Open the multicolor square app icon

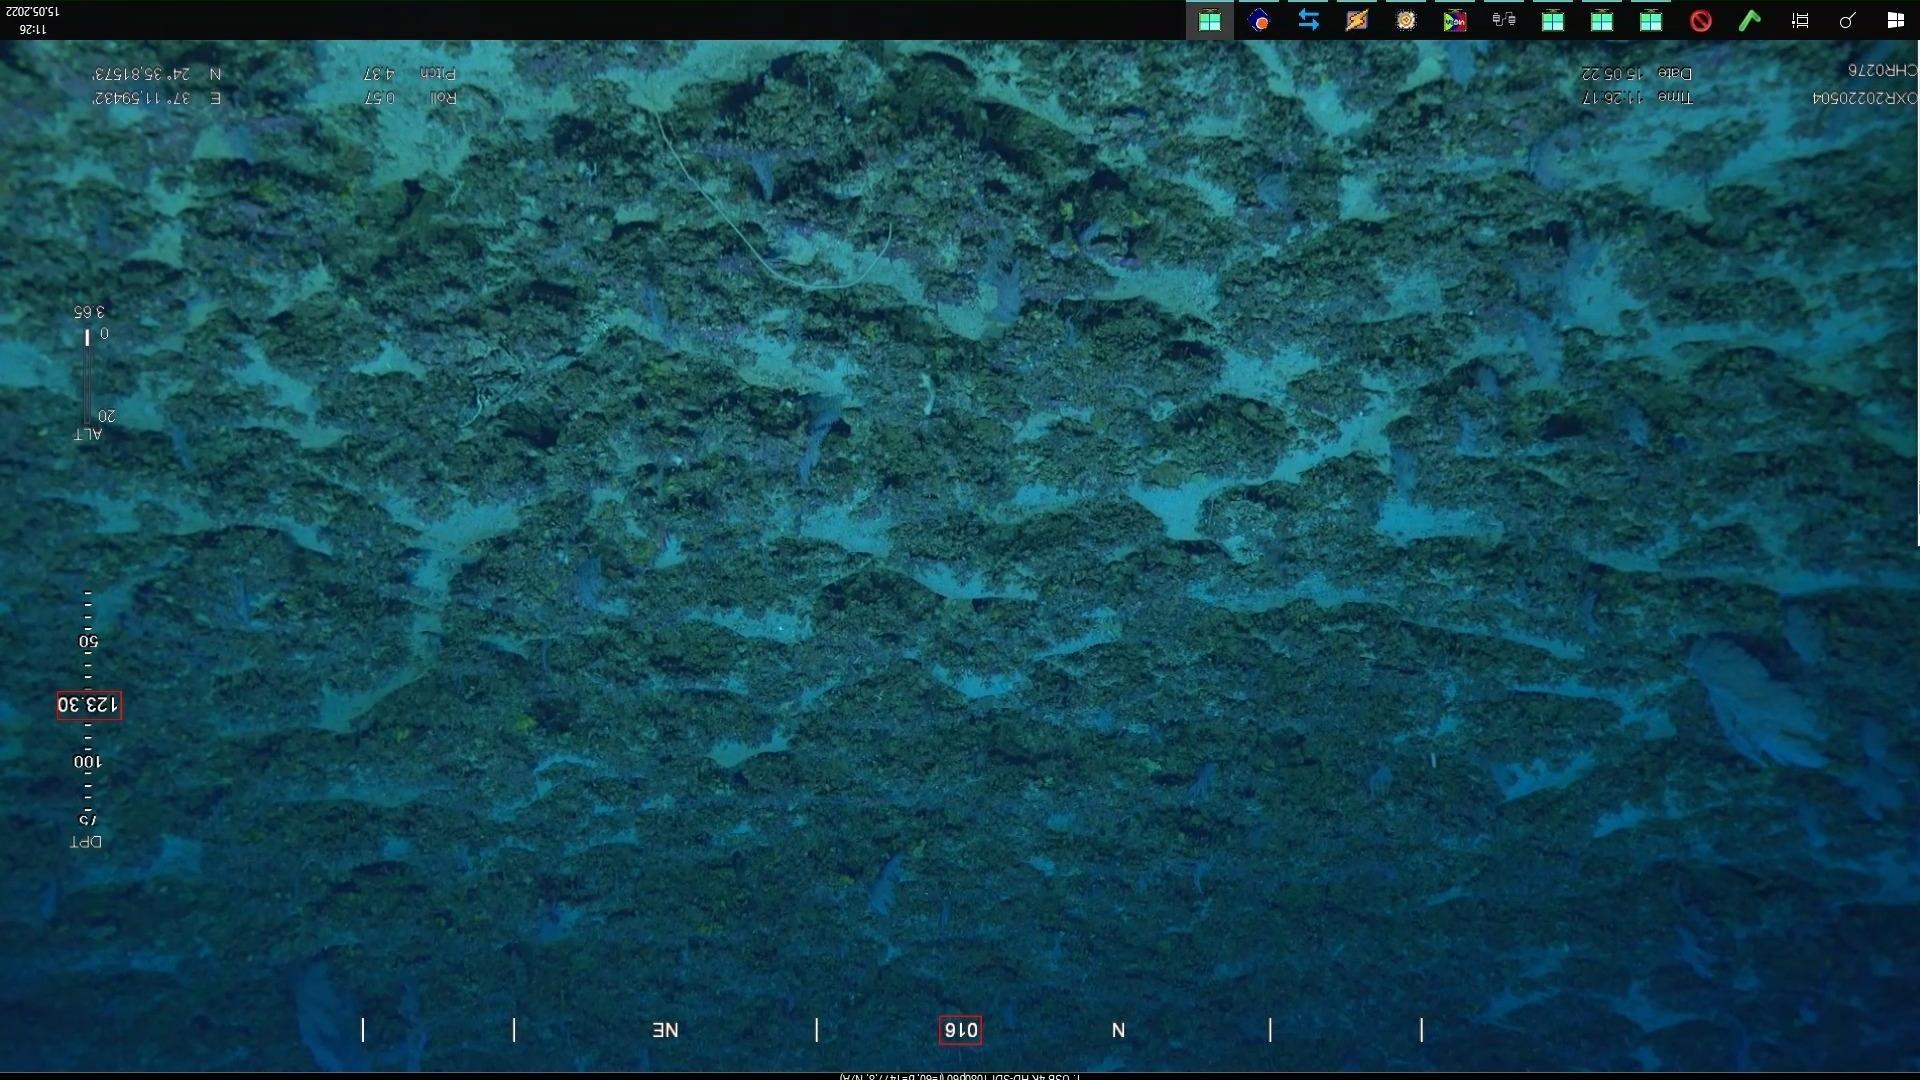tap(1455, 20)
